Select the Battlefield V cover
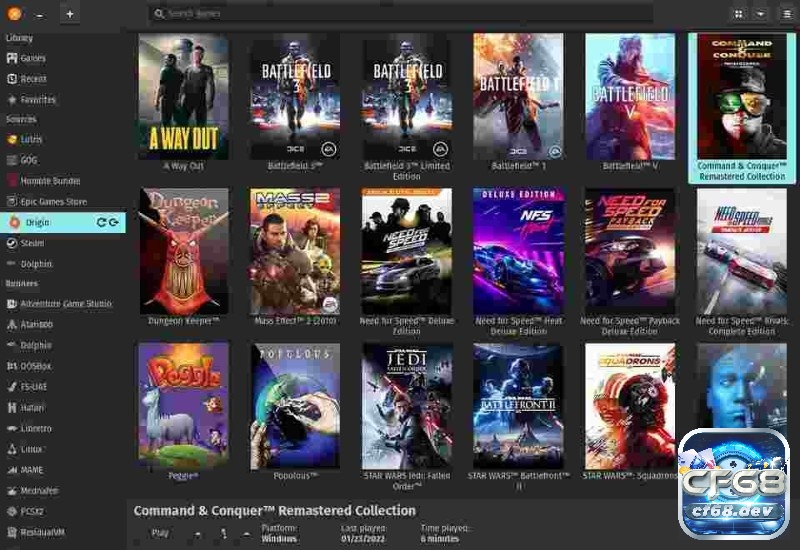The width and height of the screenshot is (800, 550). [x=630, y=96]
